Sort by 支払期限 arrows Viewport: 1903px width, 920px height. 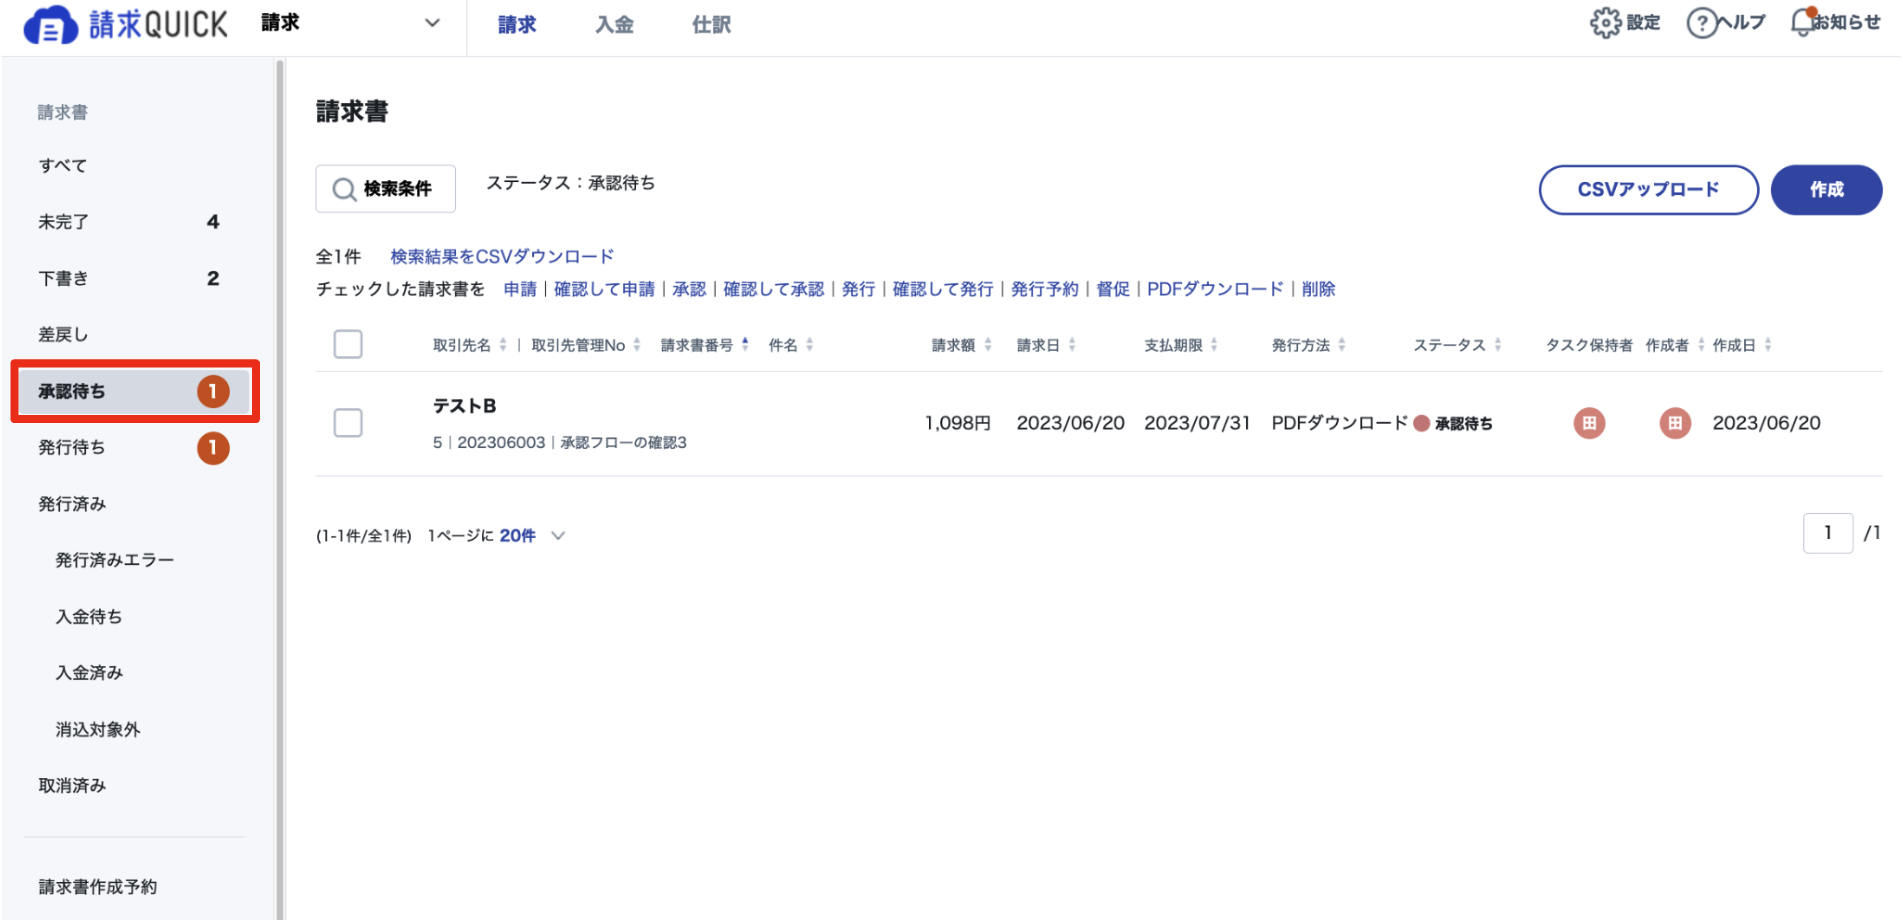click(x=1214, y=345)
